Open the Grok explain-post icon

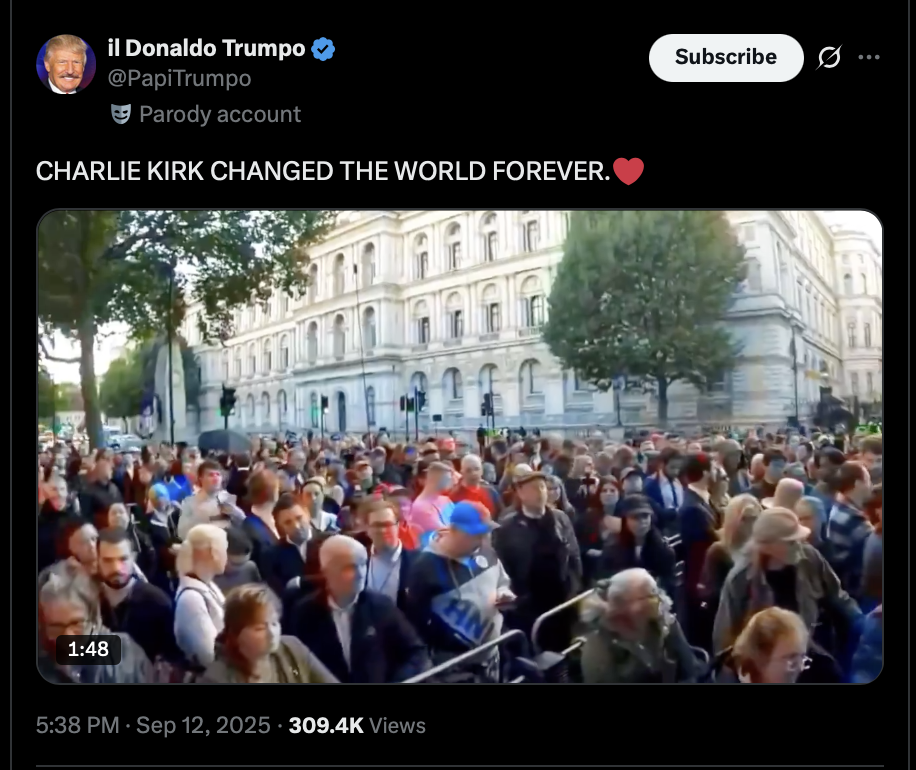tap(830, 57)
